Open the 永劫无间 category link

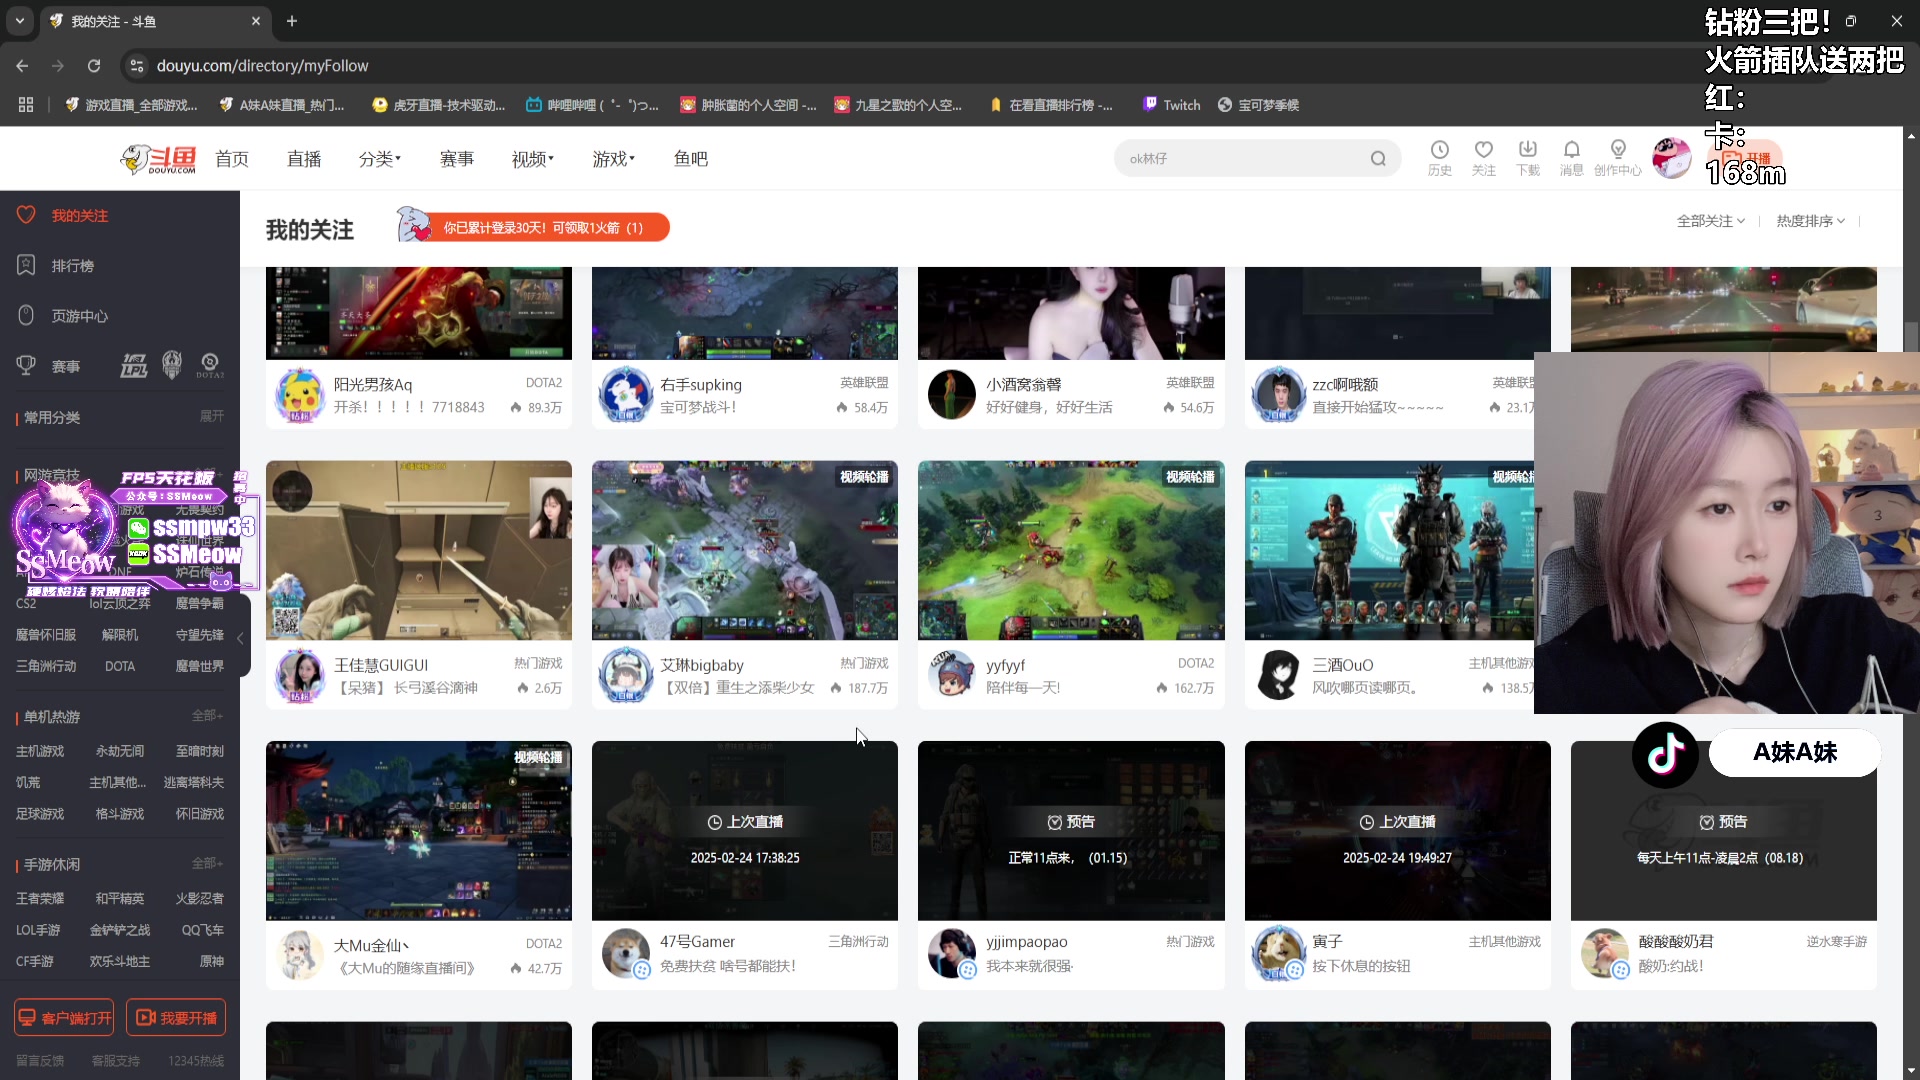click(120, 751)
